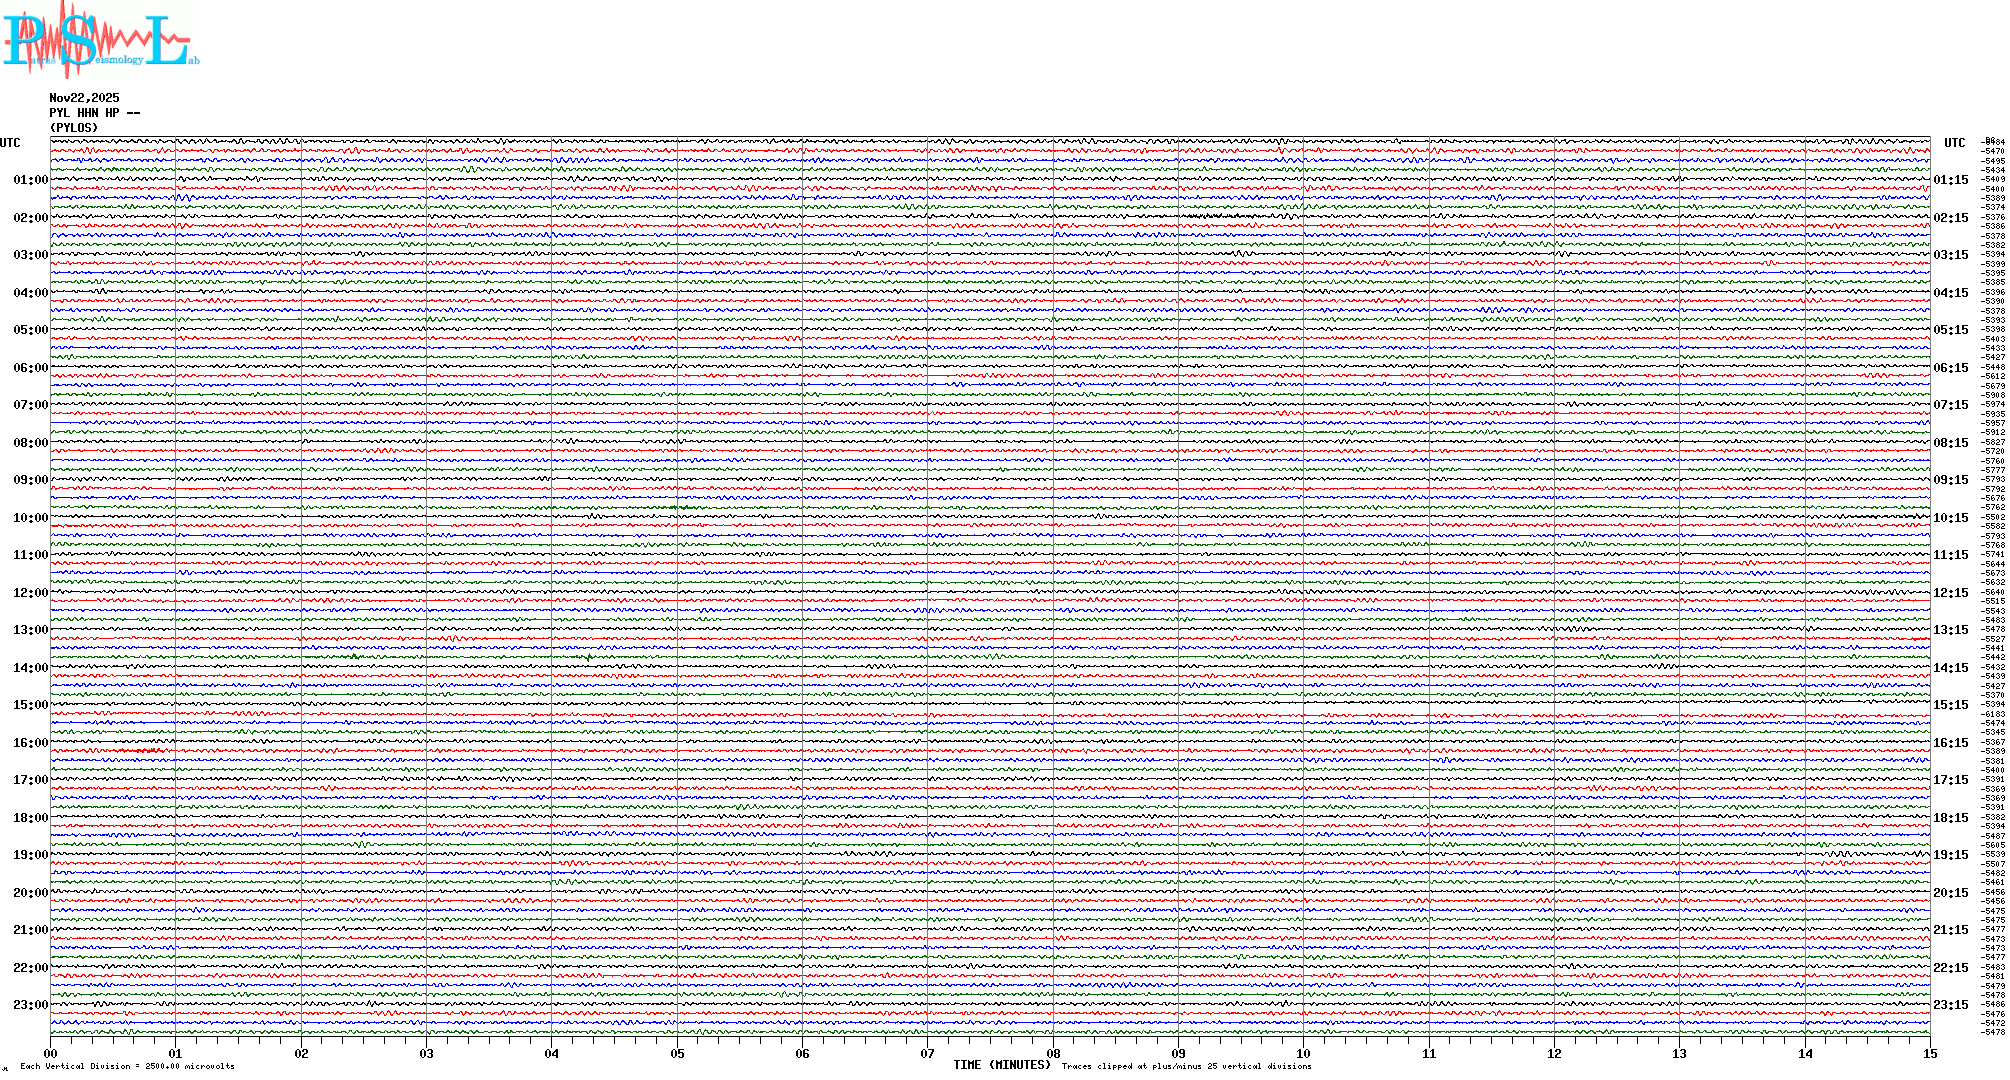
Task: Select the 01:00 hour label on left
Action: click(x=30, y=180)
